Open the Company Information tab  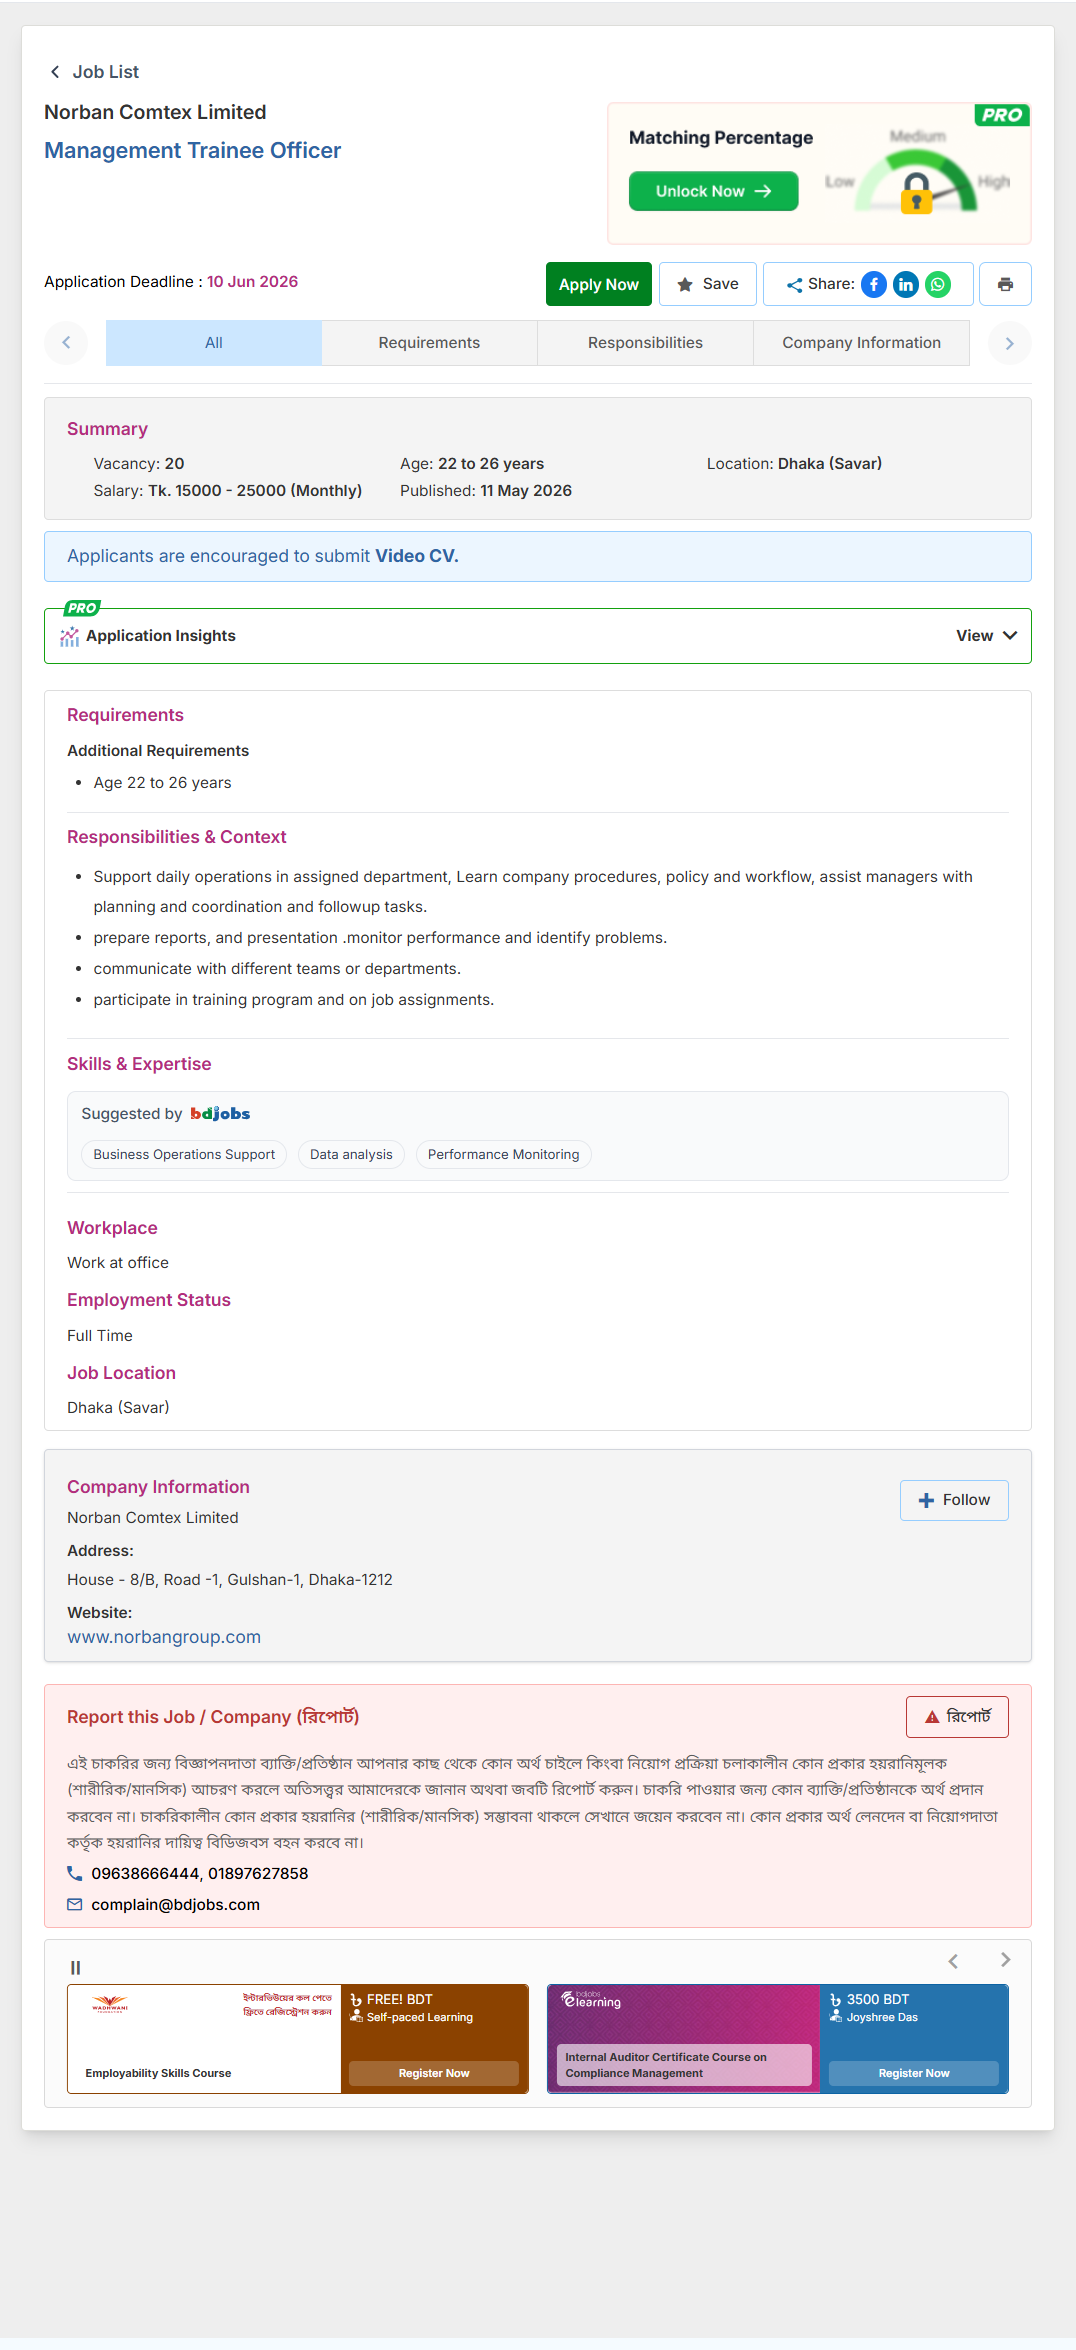click(x=861, y=343)
